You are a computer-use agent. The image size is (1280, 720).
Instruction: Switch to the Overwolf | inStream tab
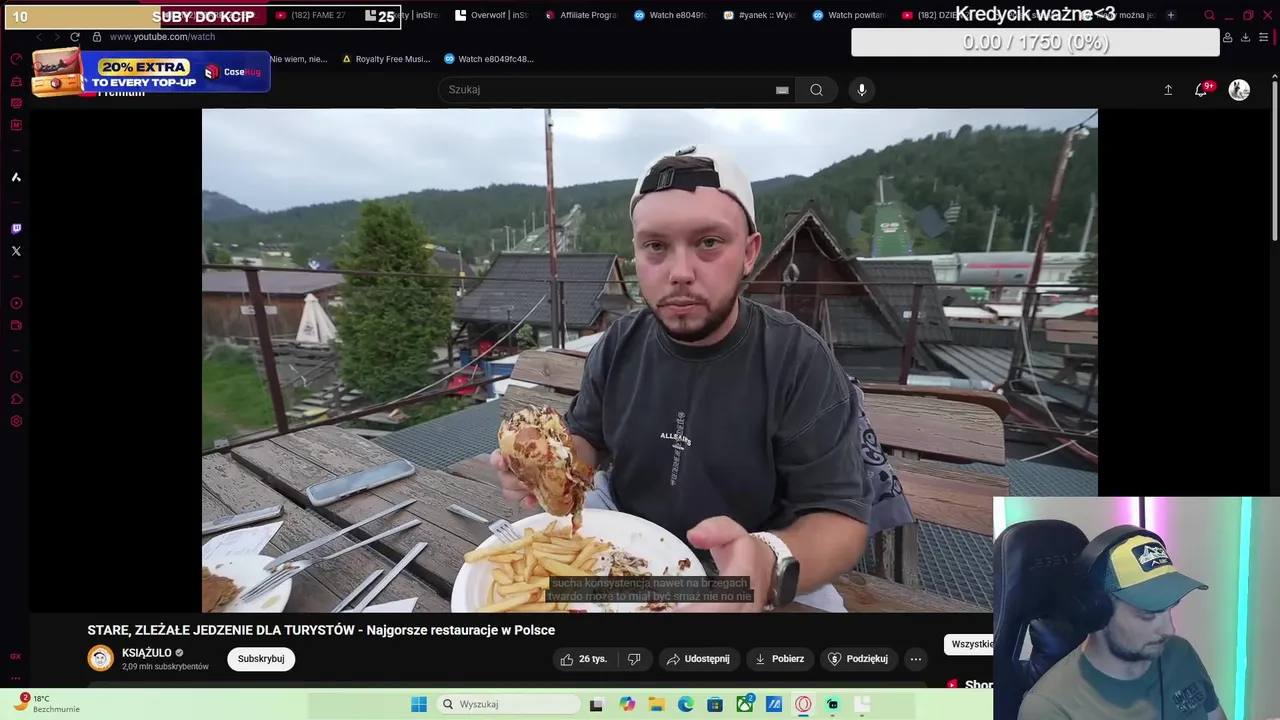[492, 15]
